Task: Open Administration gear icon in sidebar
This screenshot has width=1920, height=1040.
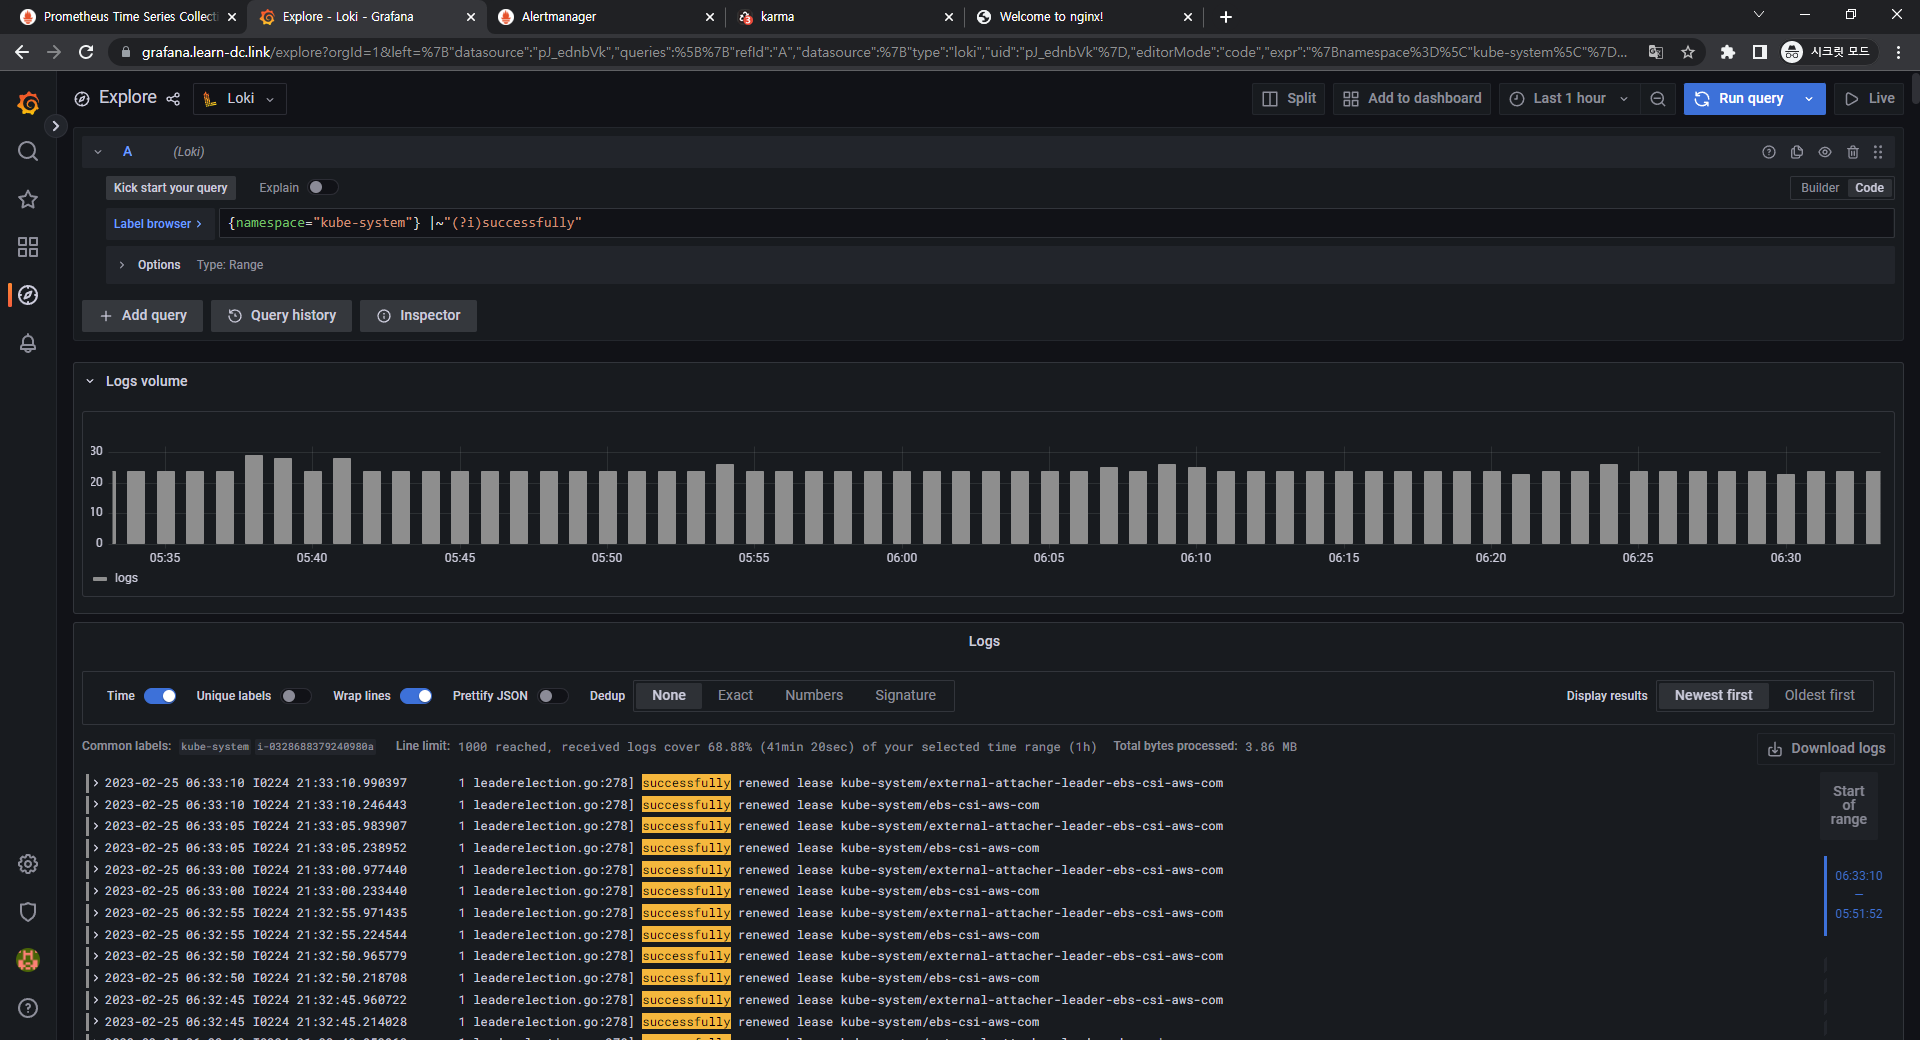Action: pos(28,864)
